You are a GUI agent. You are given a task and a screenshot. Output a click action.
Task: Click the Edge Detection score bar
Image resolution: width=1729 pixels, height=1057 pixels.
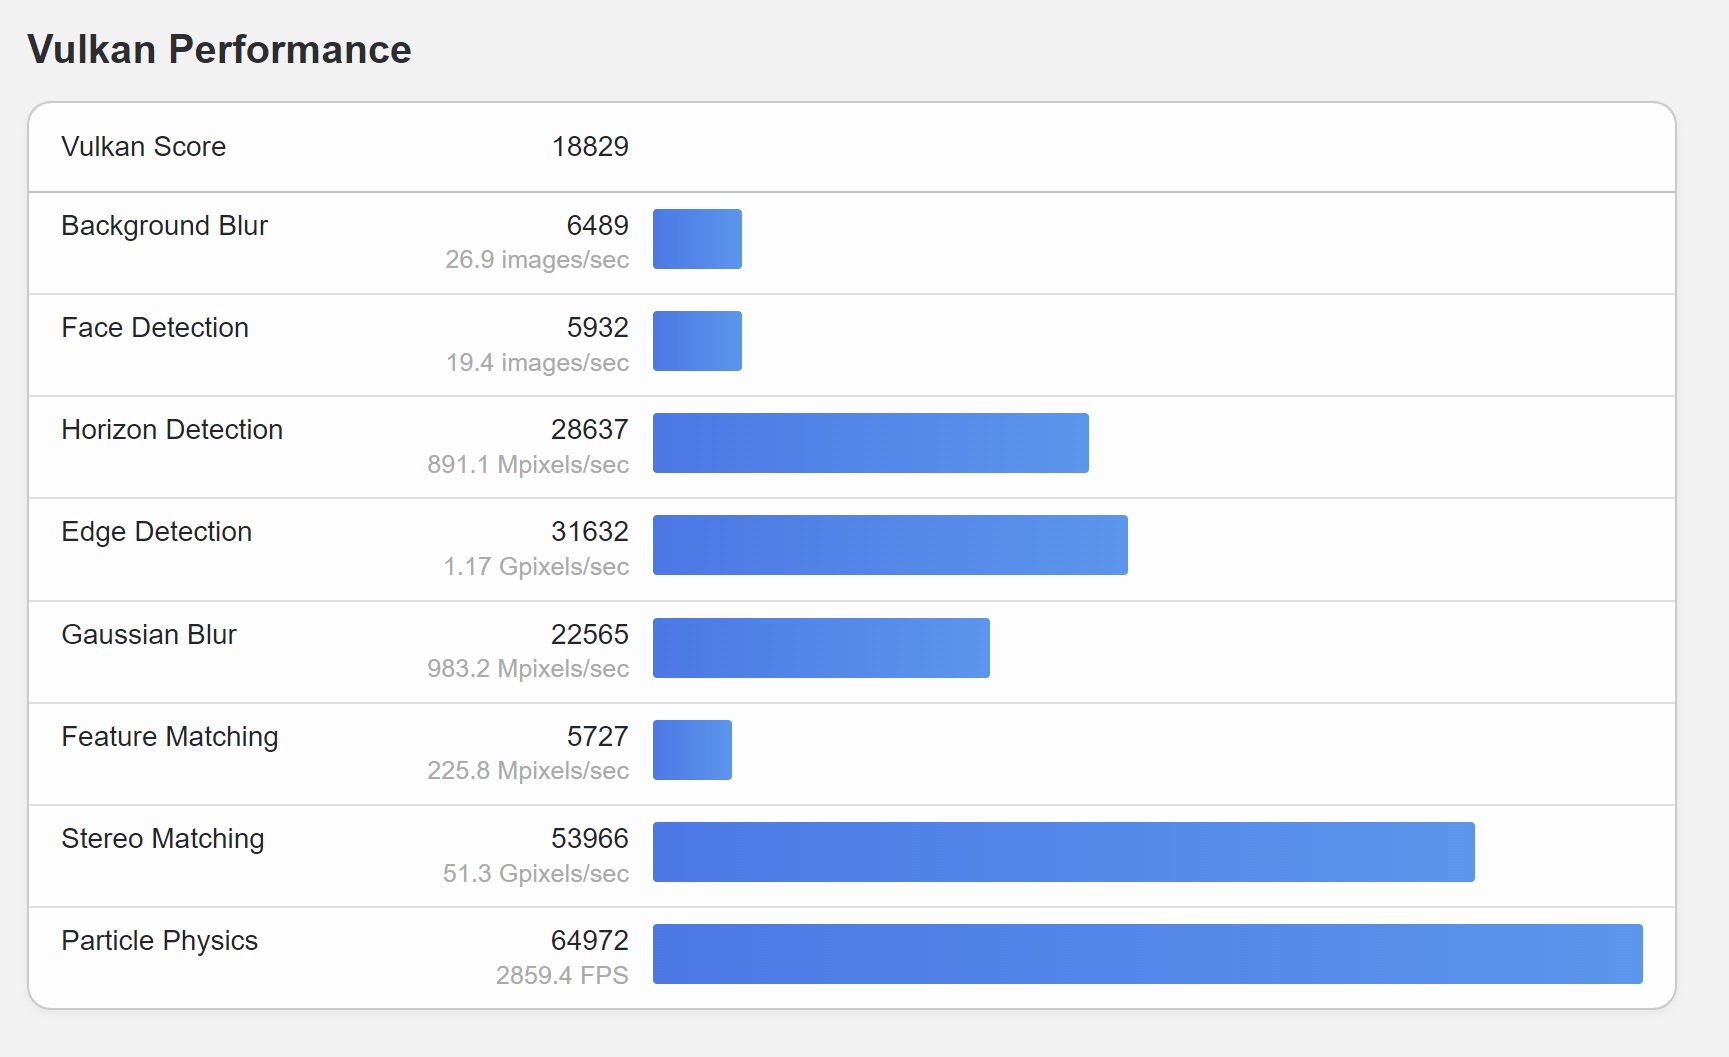tap(890, 545)
